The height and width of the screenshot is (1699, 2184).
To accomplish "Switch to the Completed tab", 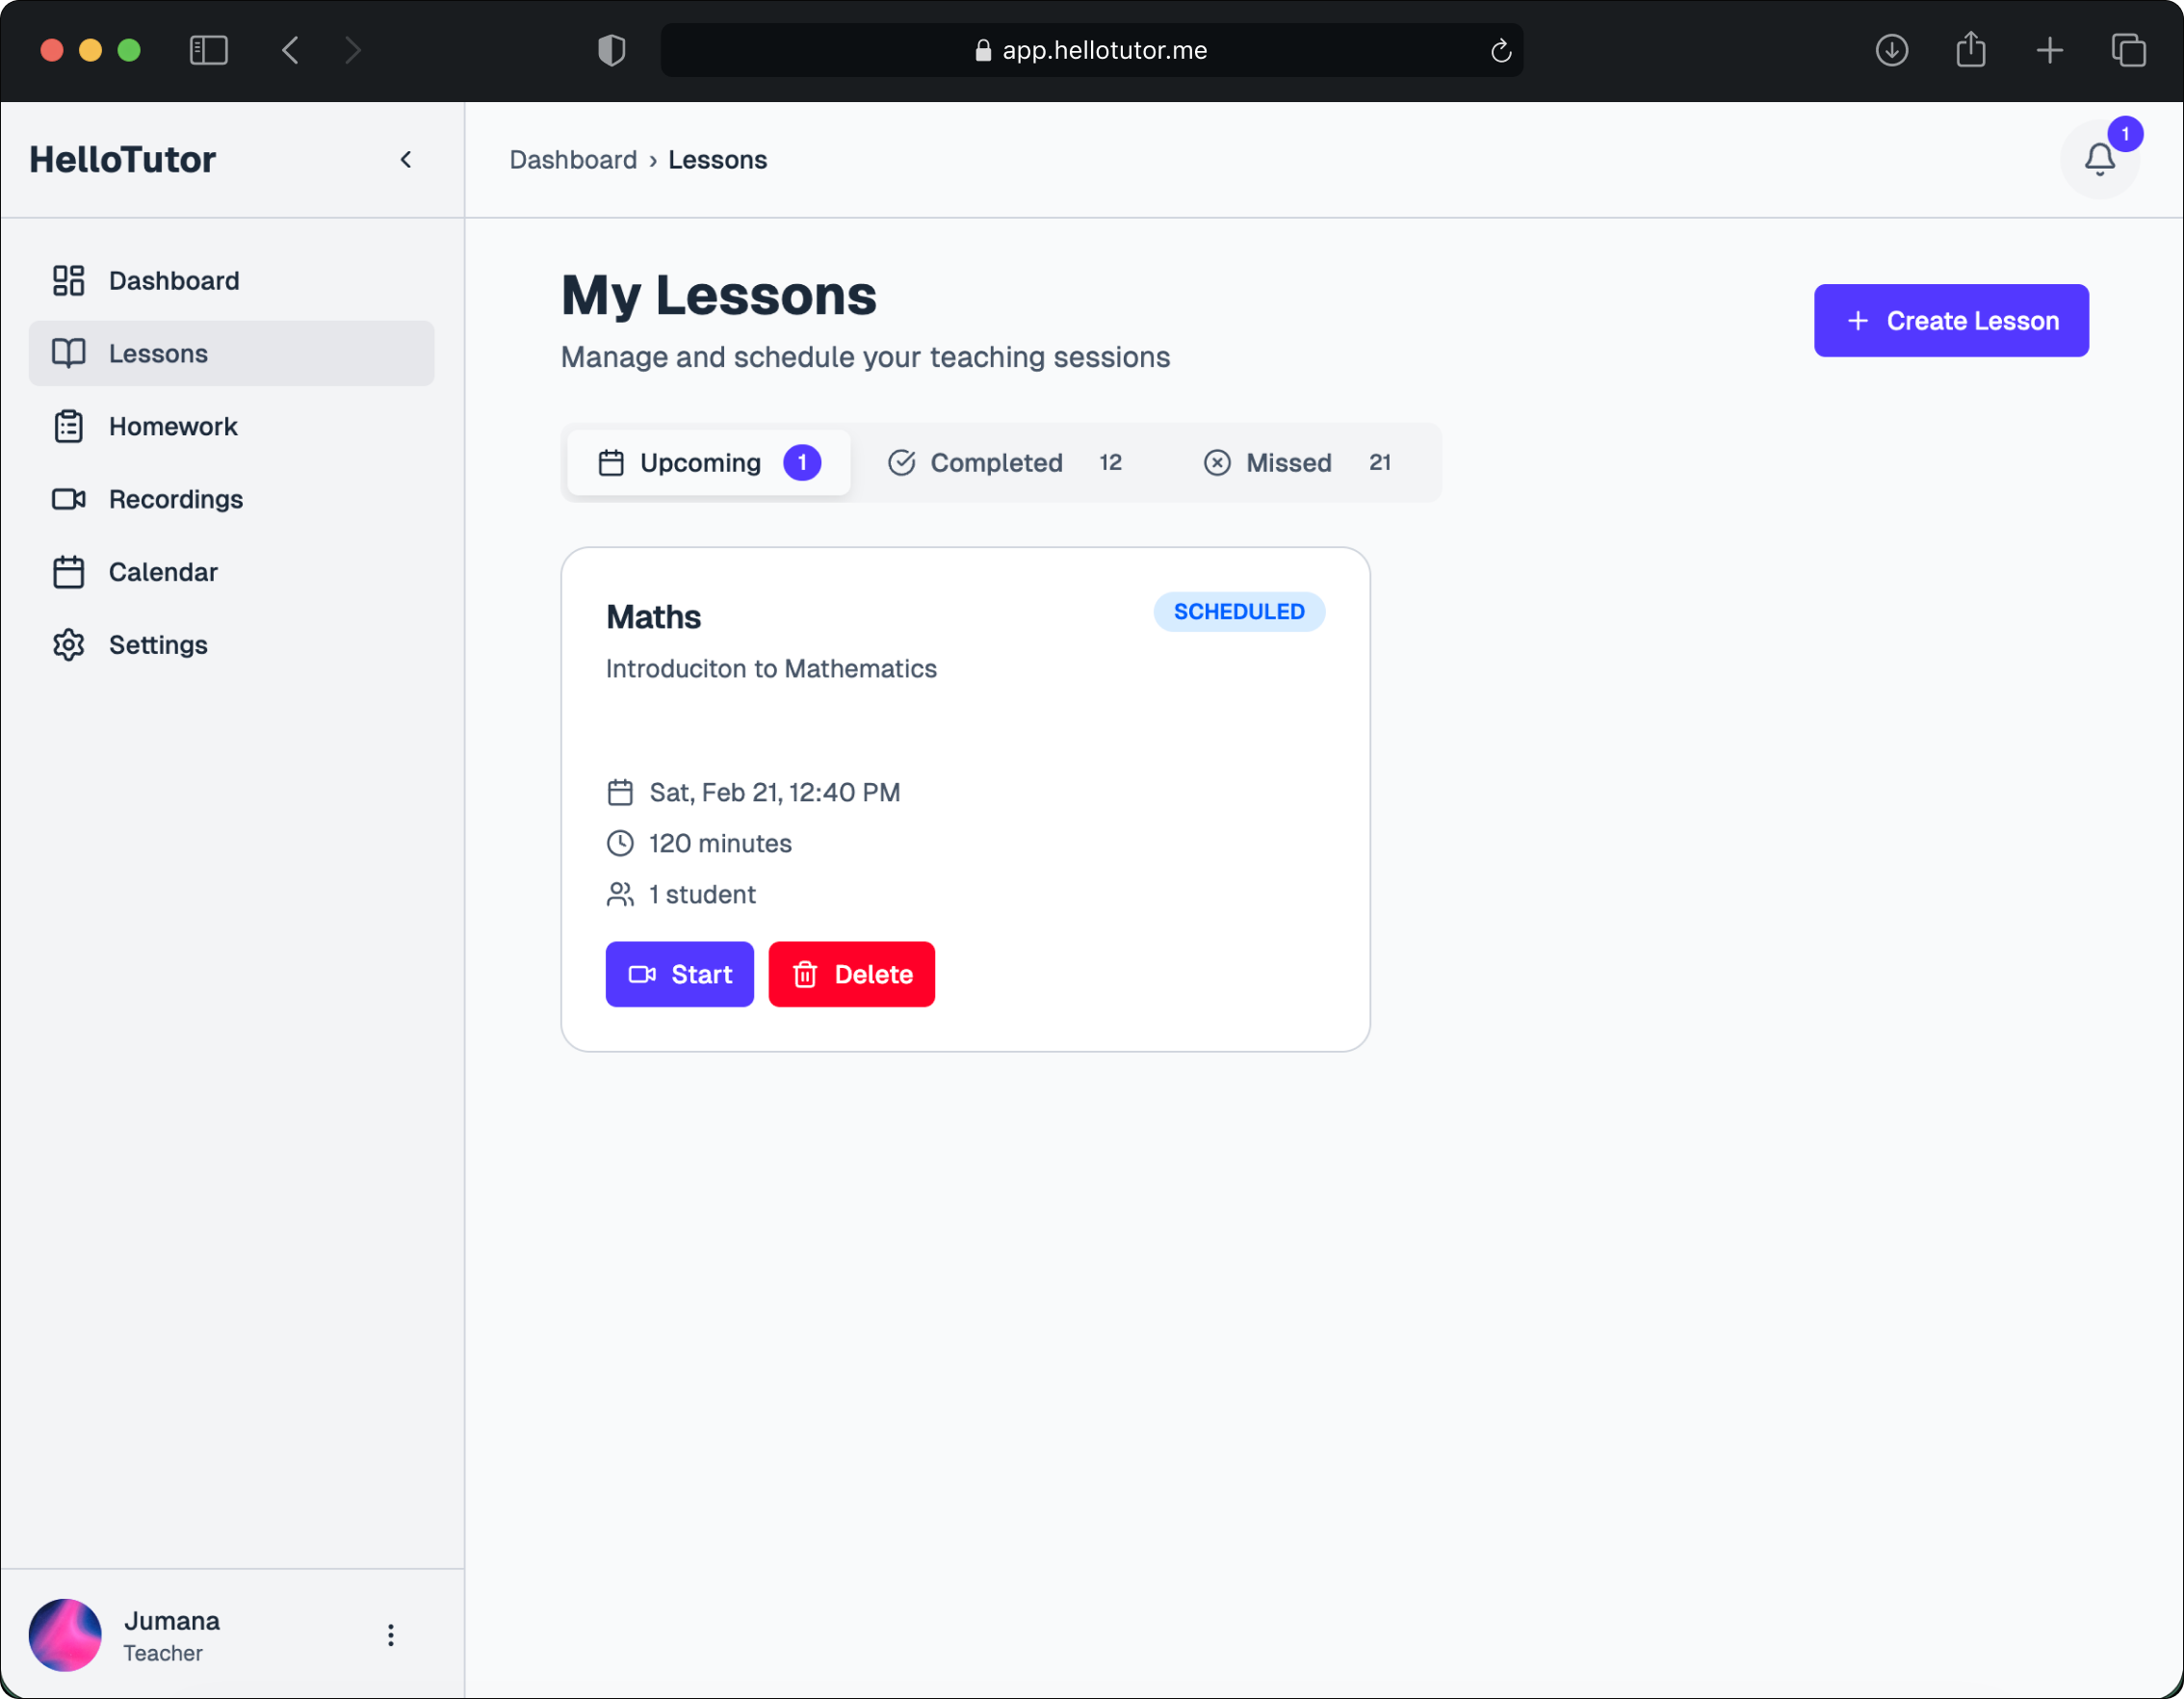I will click(1004, 463).
